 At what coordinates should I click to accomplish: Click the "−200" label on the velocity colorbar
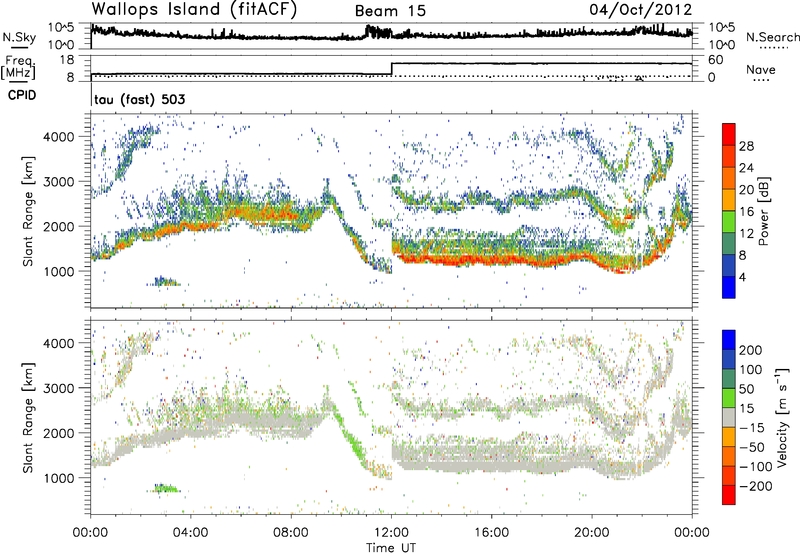click(755, 486)
